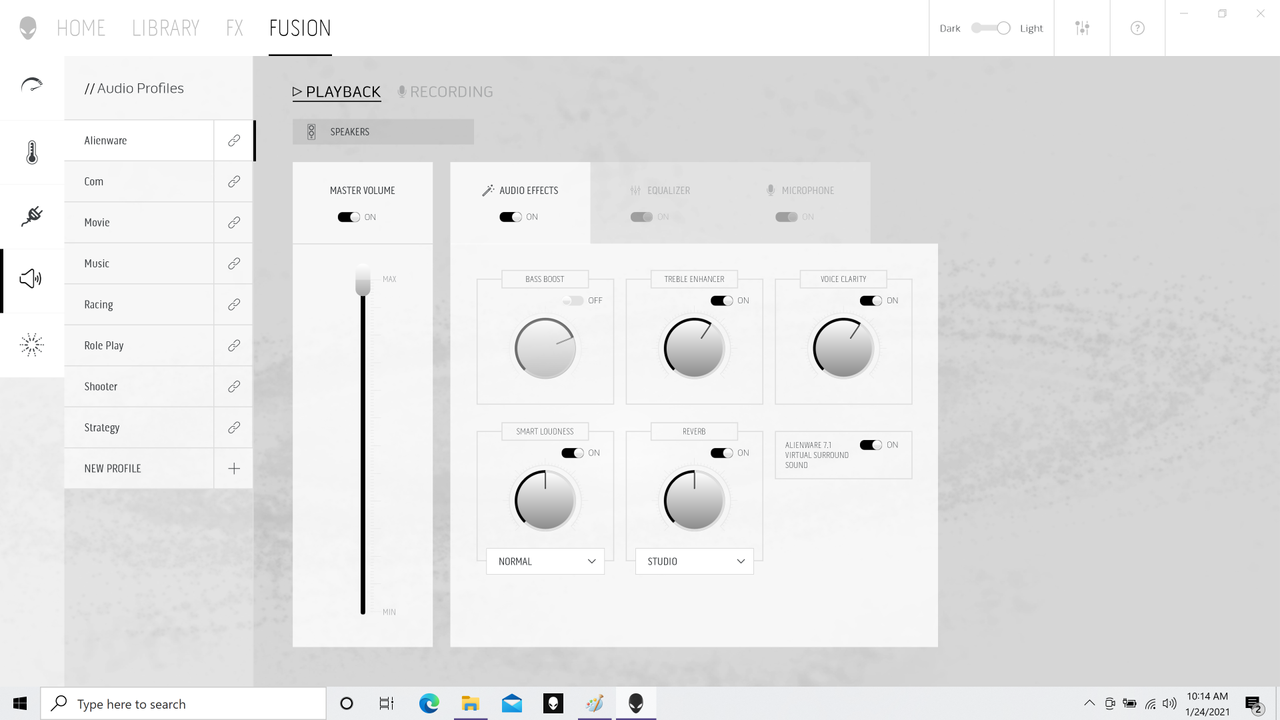Click the Windows taskbar search box
This screenshot has width=1280, height=720.
coord(183,704)
